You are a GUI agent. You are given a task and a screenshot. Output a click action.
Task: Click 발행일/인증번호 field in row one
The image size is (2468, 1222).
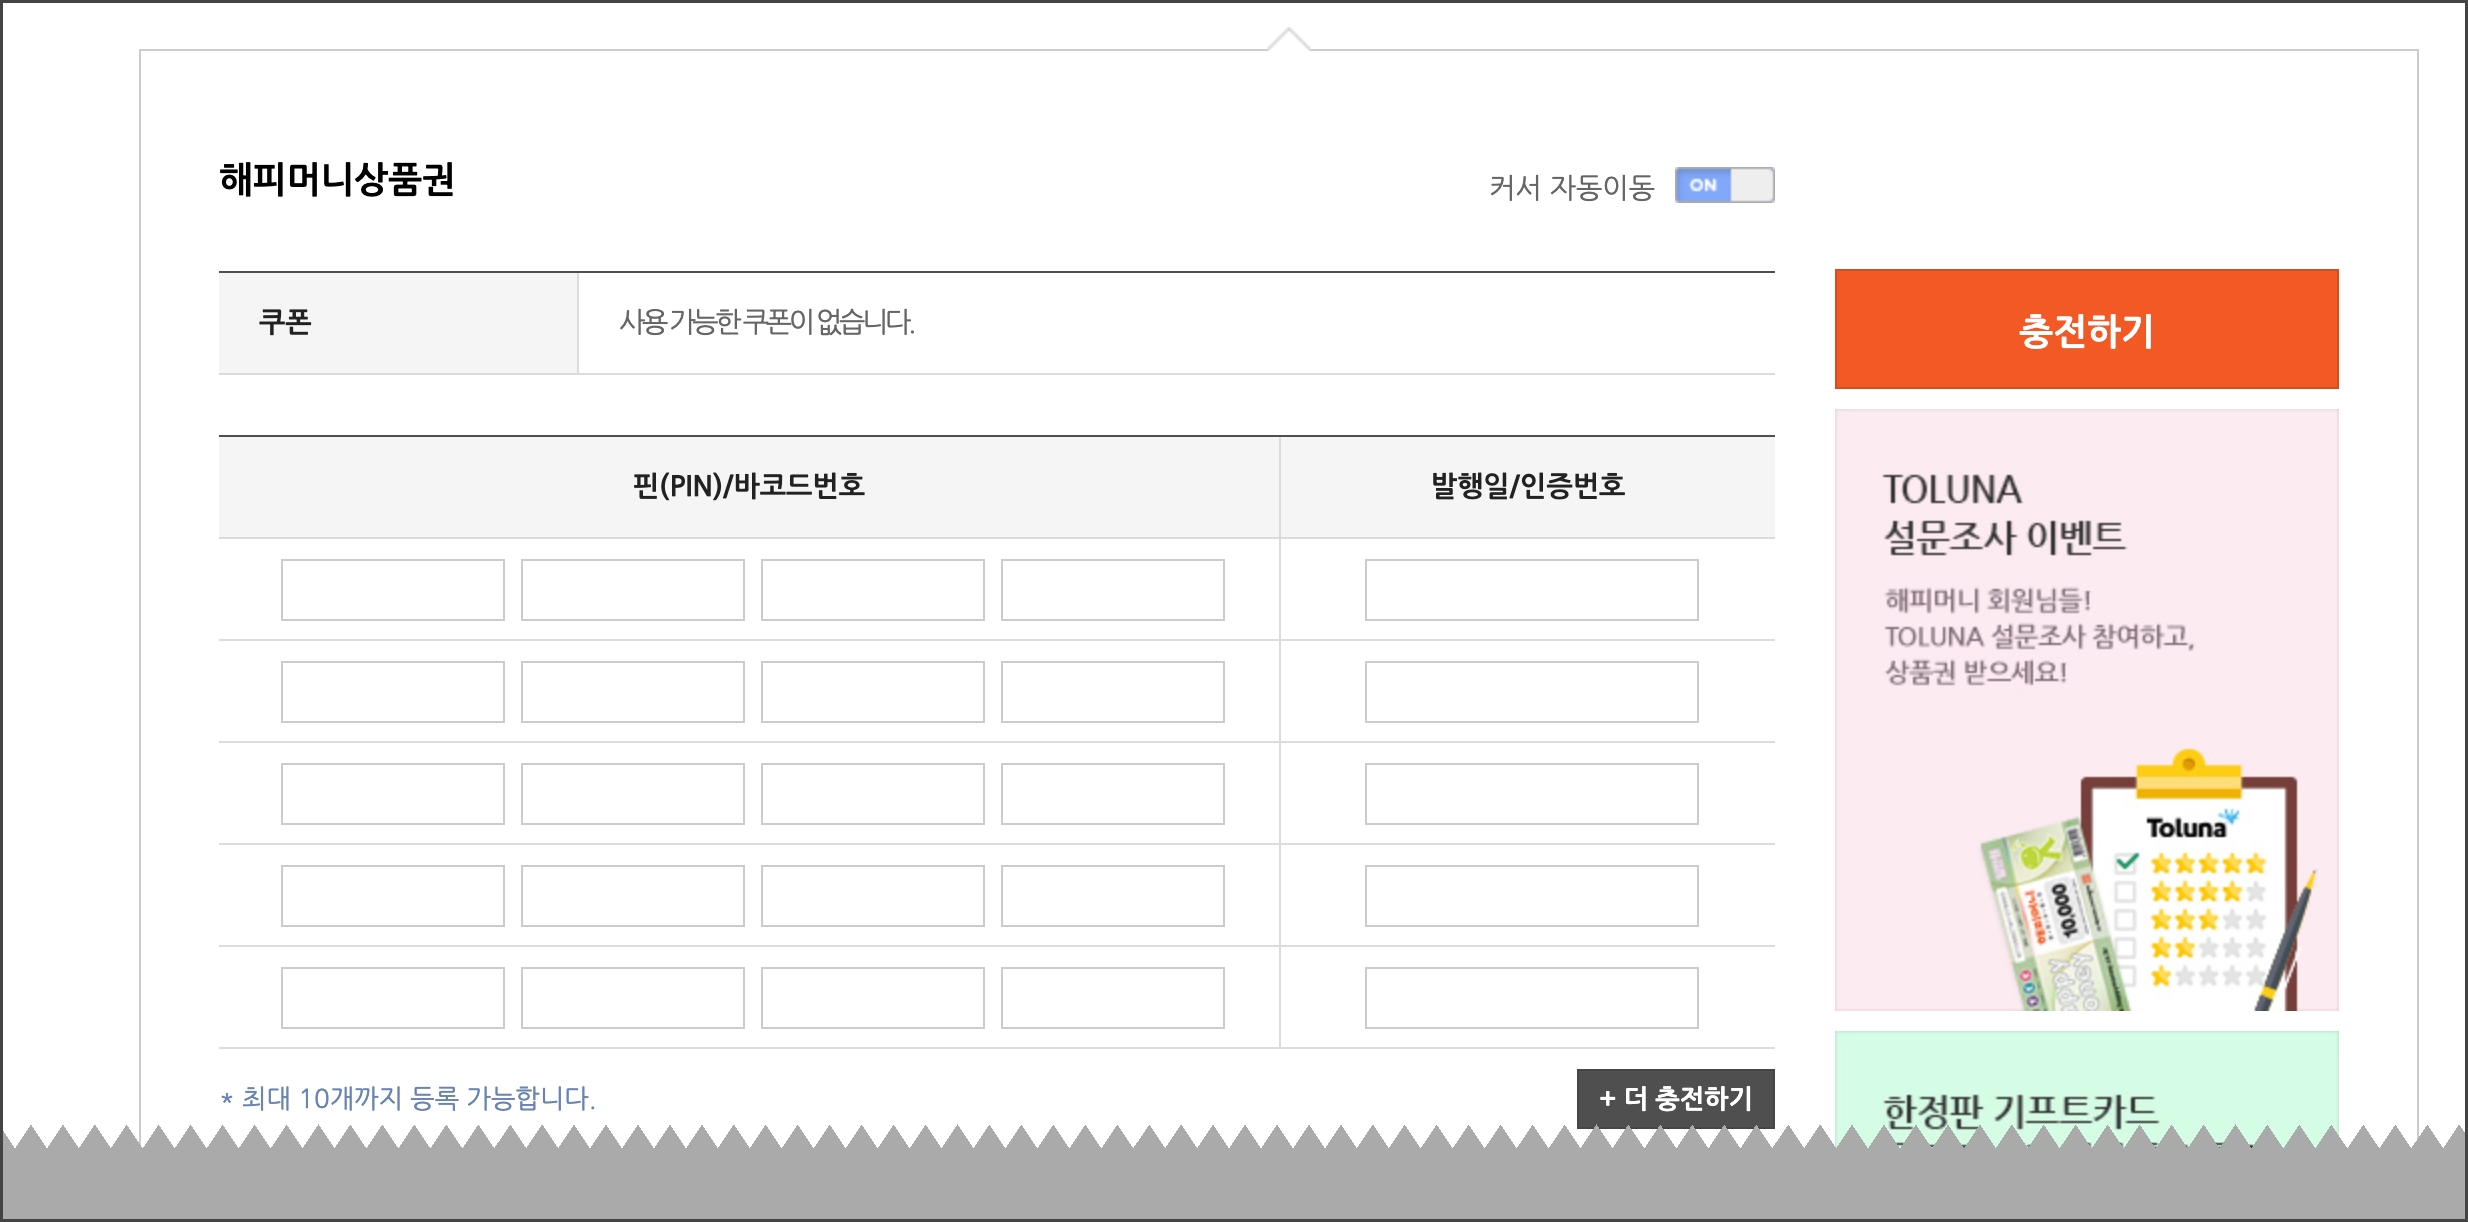coord(1531,590)
